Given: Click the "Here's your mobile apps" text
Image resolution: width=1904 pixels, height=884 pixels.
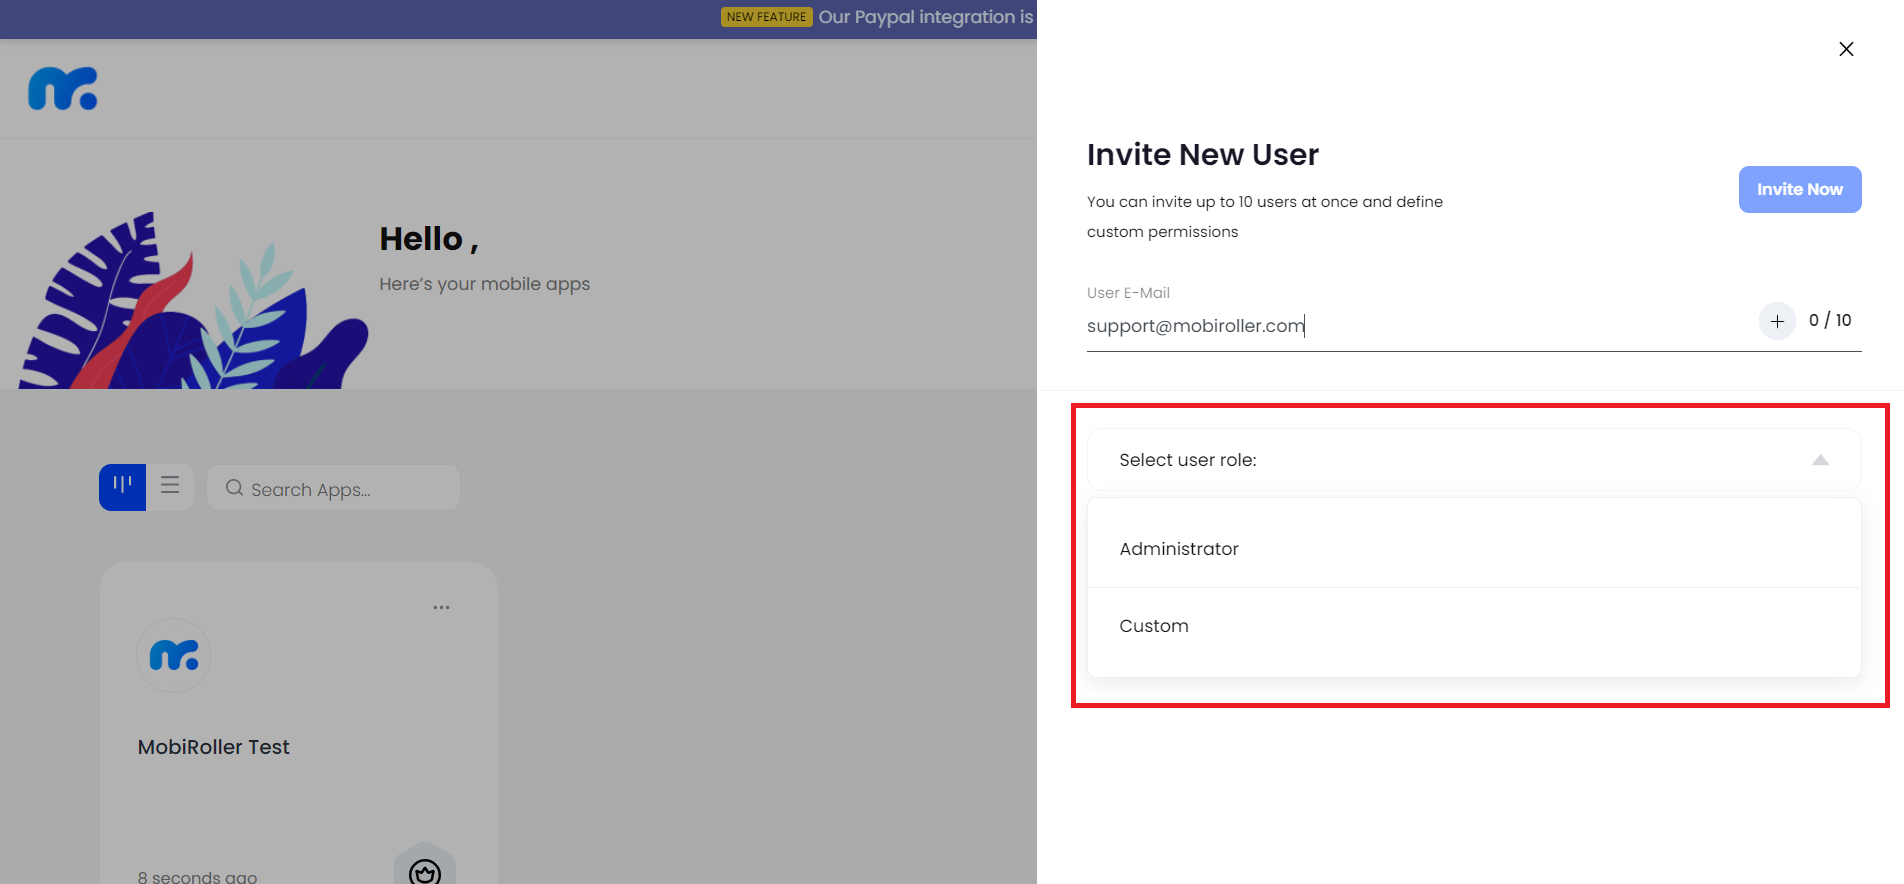Looking at the screenshot, I should coord(485,284).
